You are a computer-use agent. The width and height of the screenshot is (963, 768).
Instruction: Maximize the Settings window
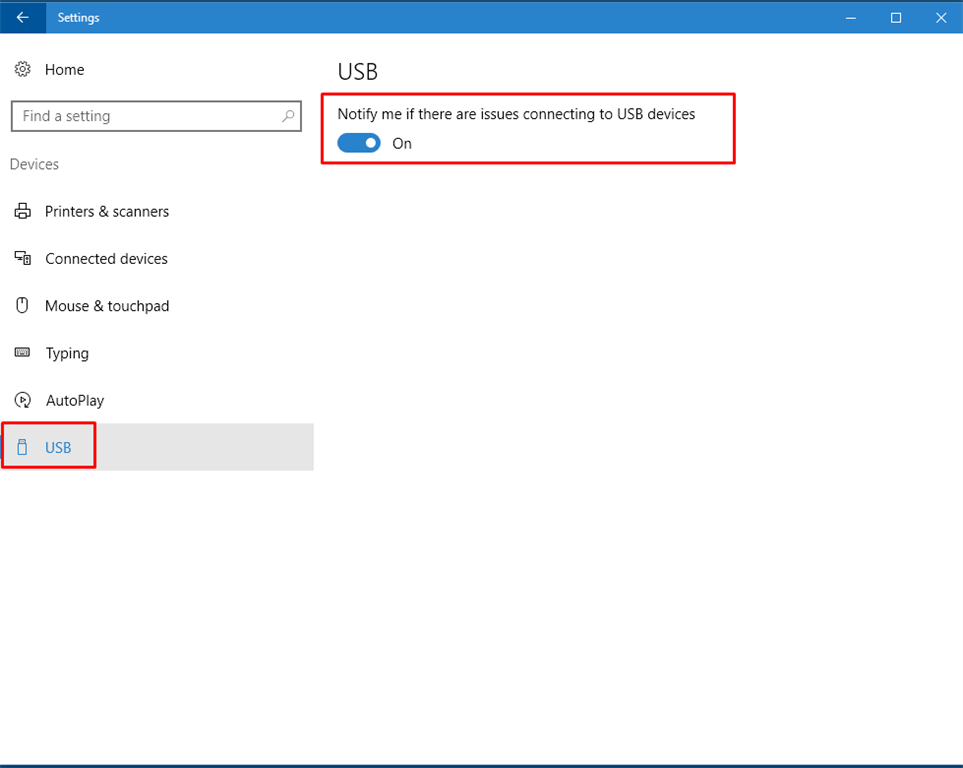click(x=896, y=17)
